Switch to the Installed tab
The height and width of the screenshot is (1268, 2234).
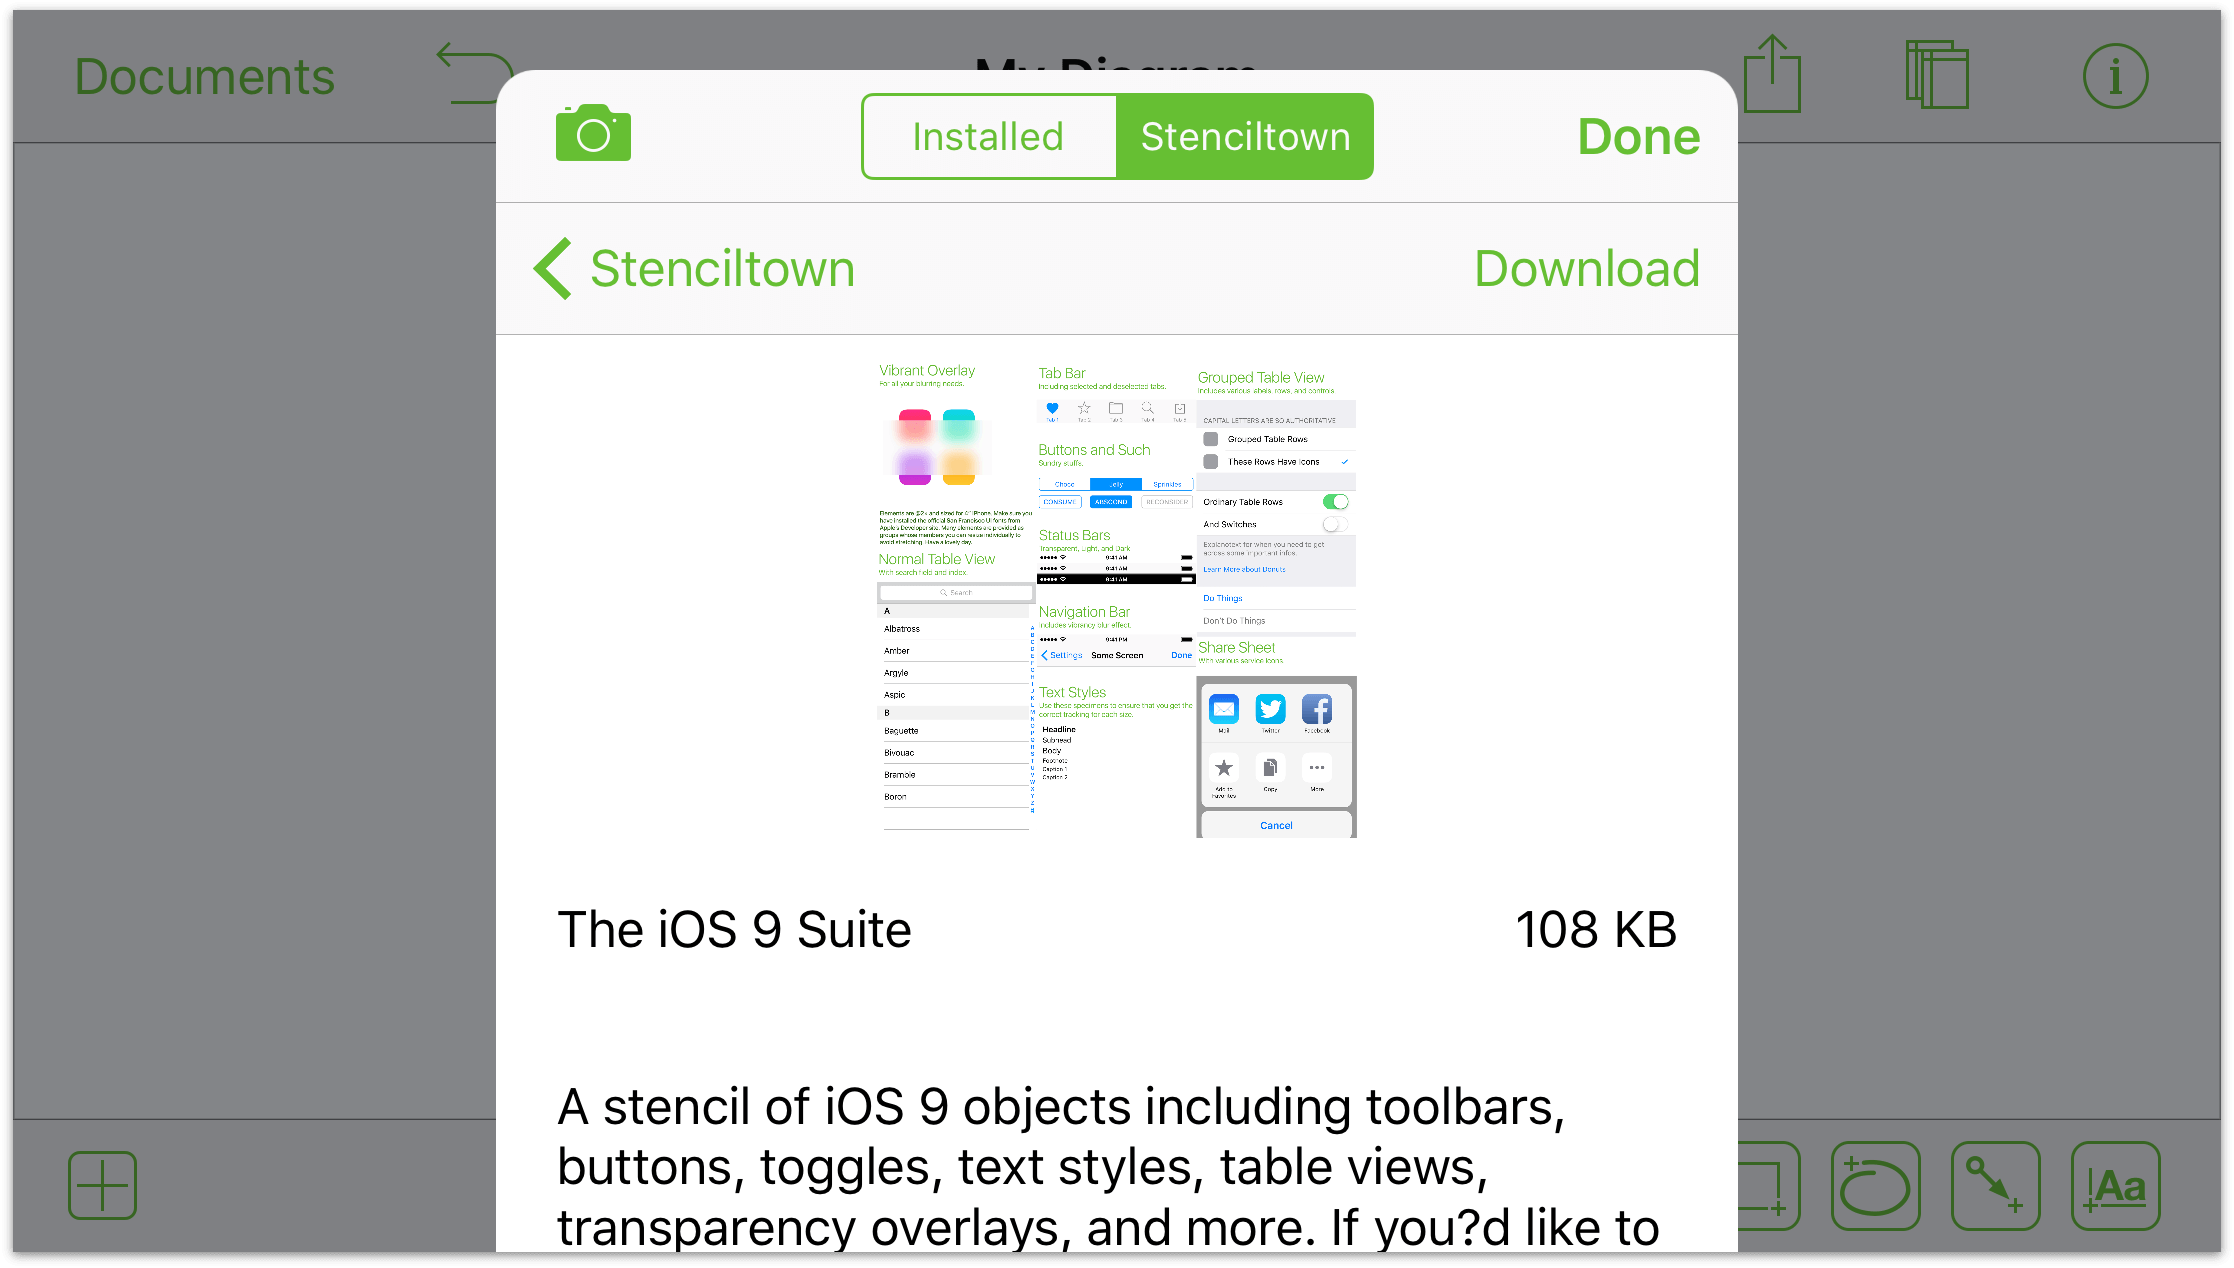coord(988,135)
